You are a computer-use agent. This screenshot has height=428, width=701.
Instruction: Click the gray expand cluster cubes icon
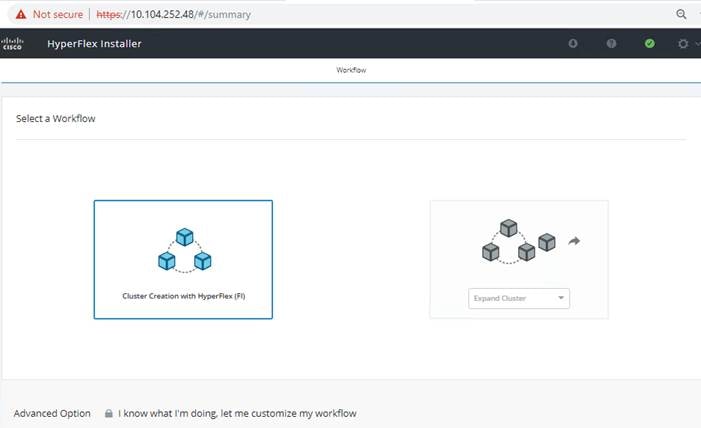519,242
